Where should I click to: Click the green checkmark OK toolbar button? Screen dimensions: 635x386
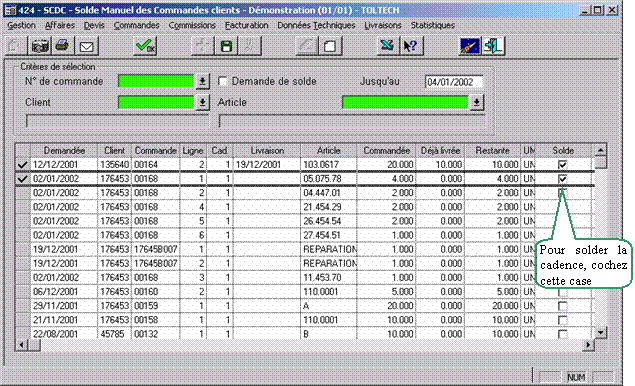(x=145, y=46)
